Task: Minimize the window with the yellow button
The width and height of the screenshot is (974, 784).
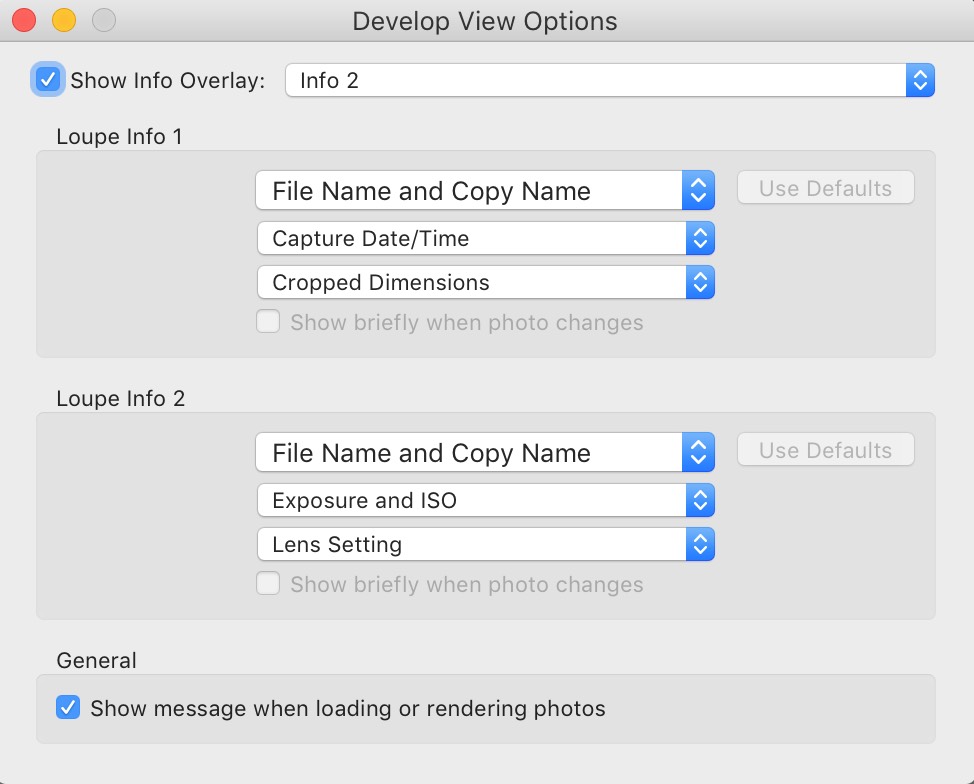Action: 64,21
